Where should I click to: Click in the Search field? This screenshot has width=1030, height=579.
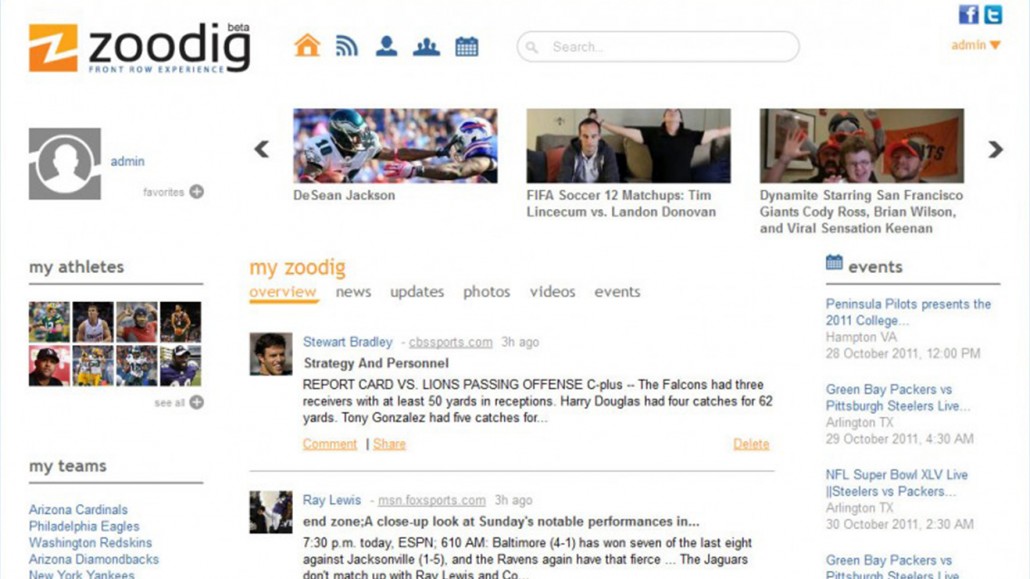[x=658, y=47]
